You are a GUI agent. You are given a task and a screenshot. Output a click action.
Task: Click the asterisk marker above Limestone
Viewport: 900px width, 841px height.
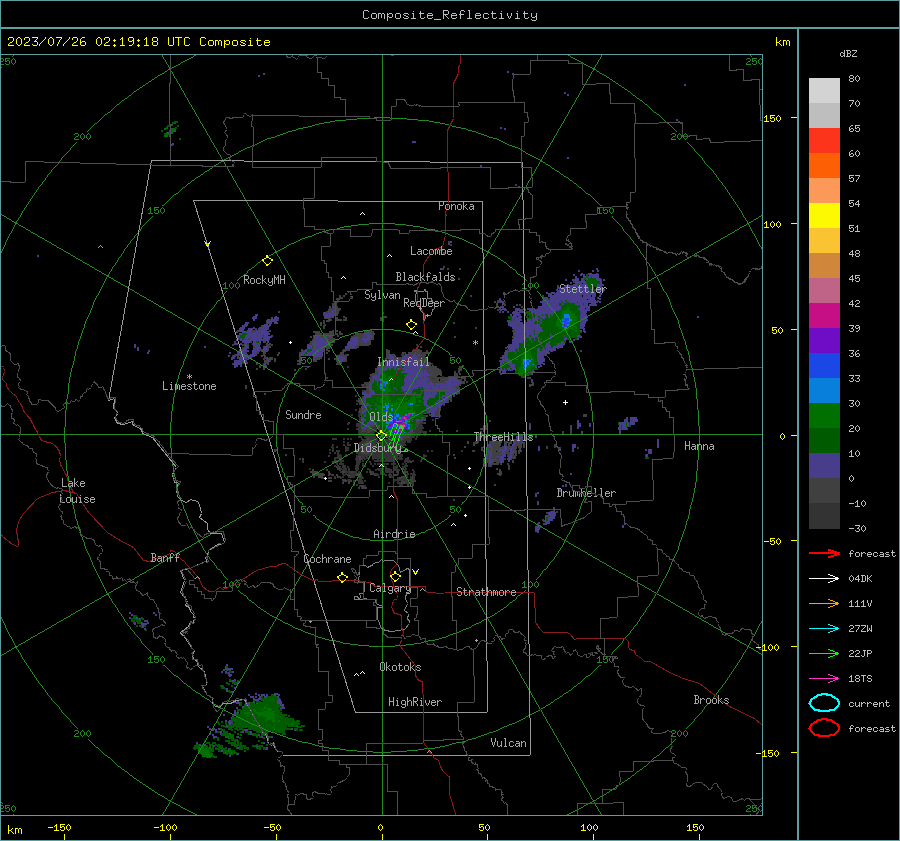tap(189, 377)
